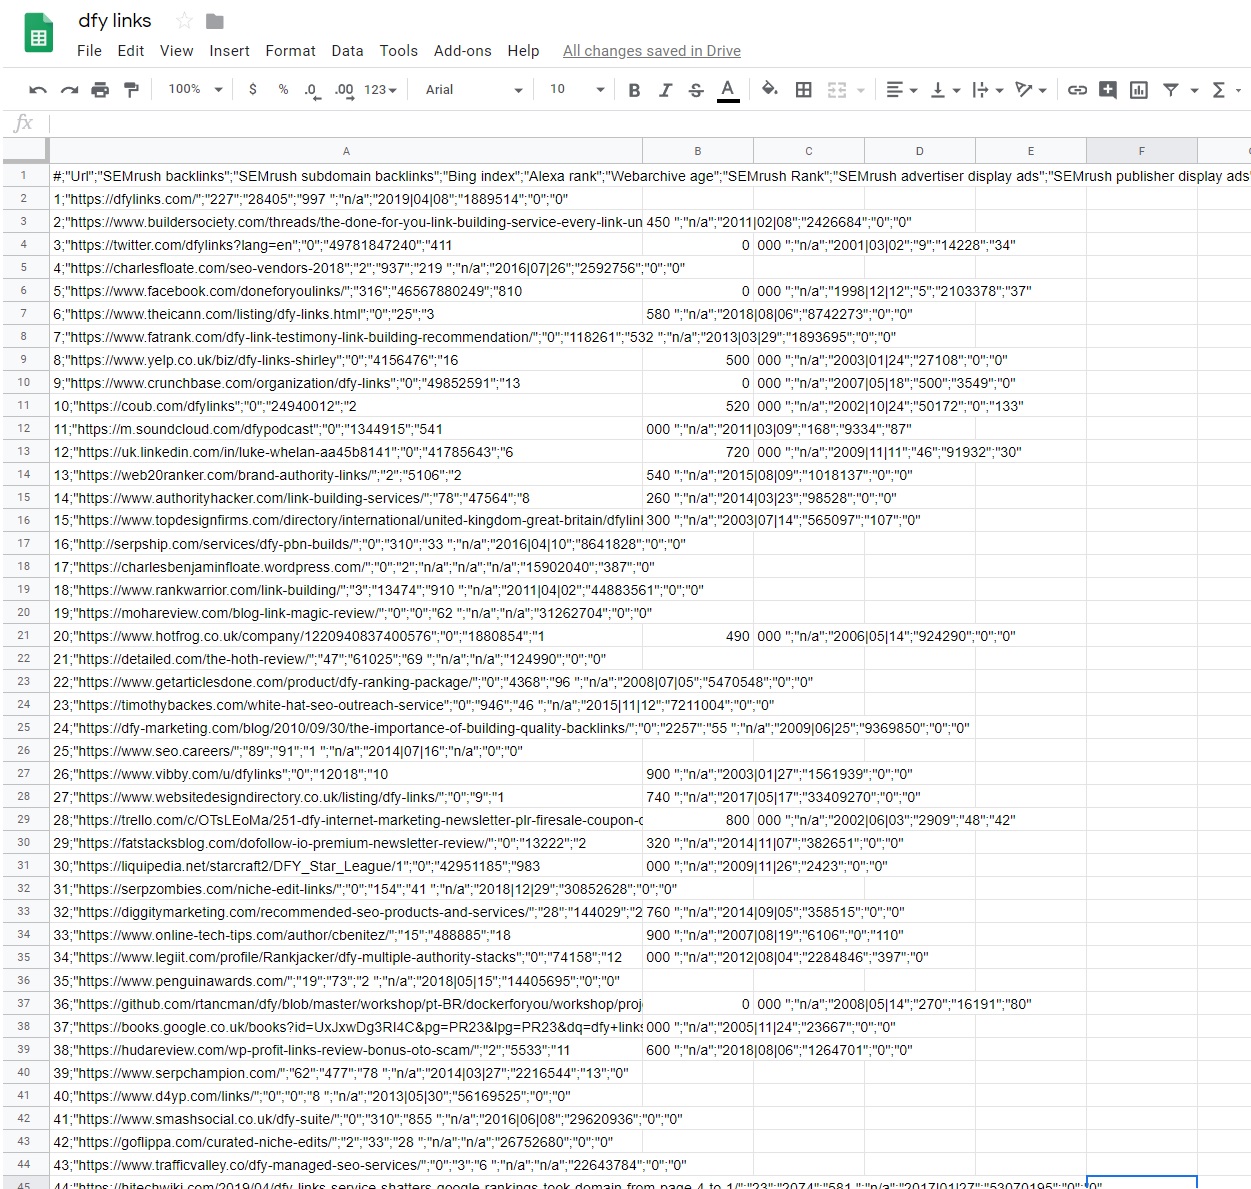The image size is (1251, 1189).
Task: Increase decimal places icon
Action: [344, 90]
